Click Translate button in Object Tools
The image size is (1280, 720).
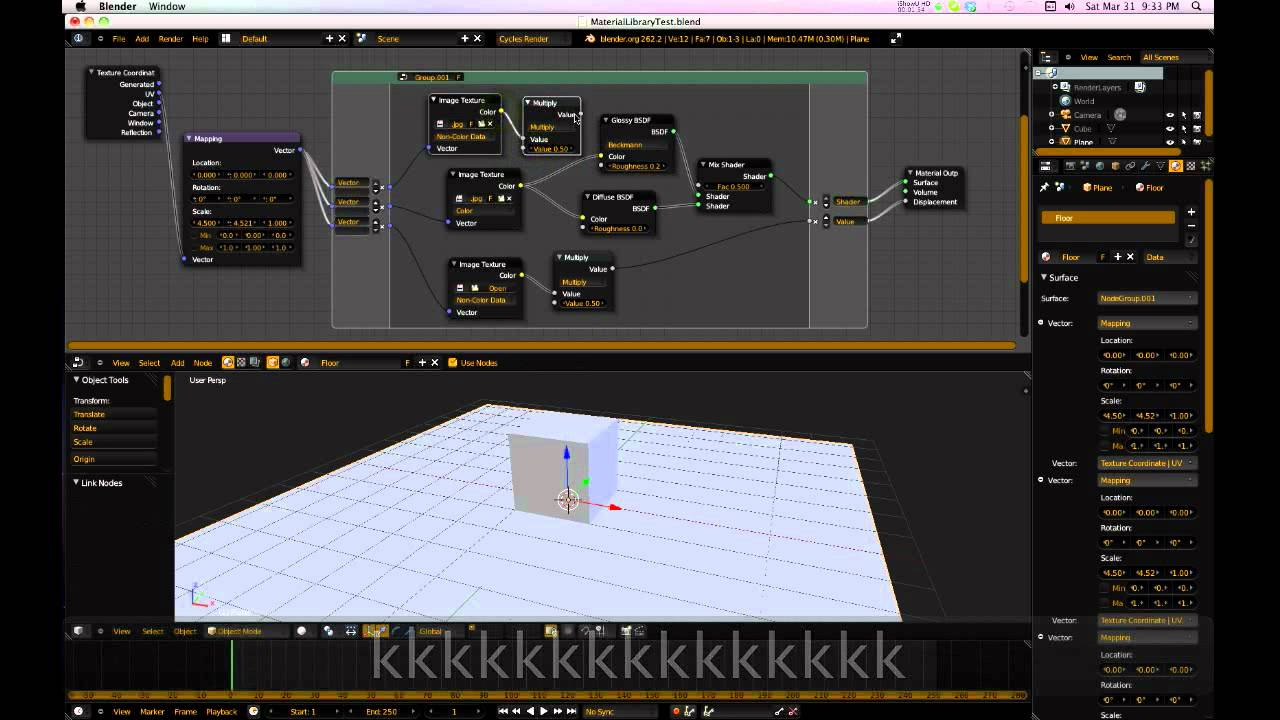tap(114, 414)
